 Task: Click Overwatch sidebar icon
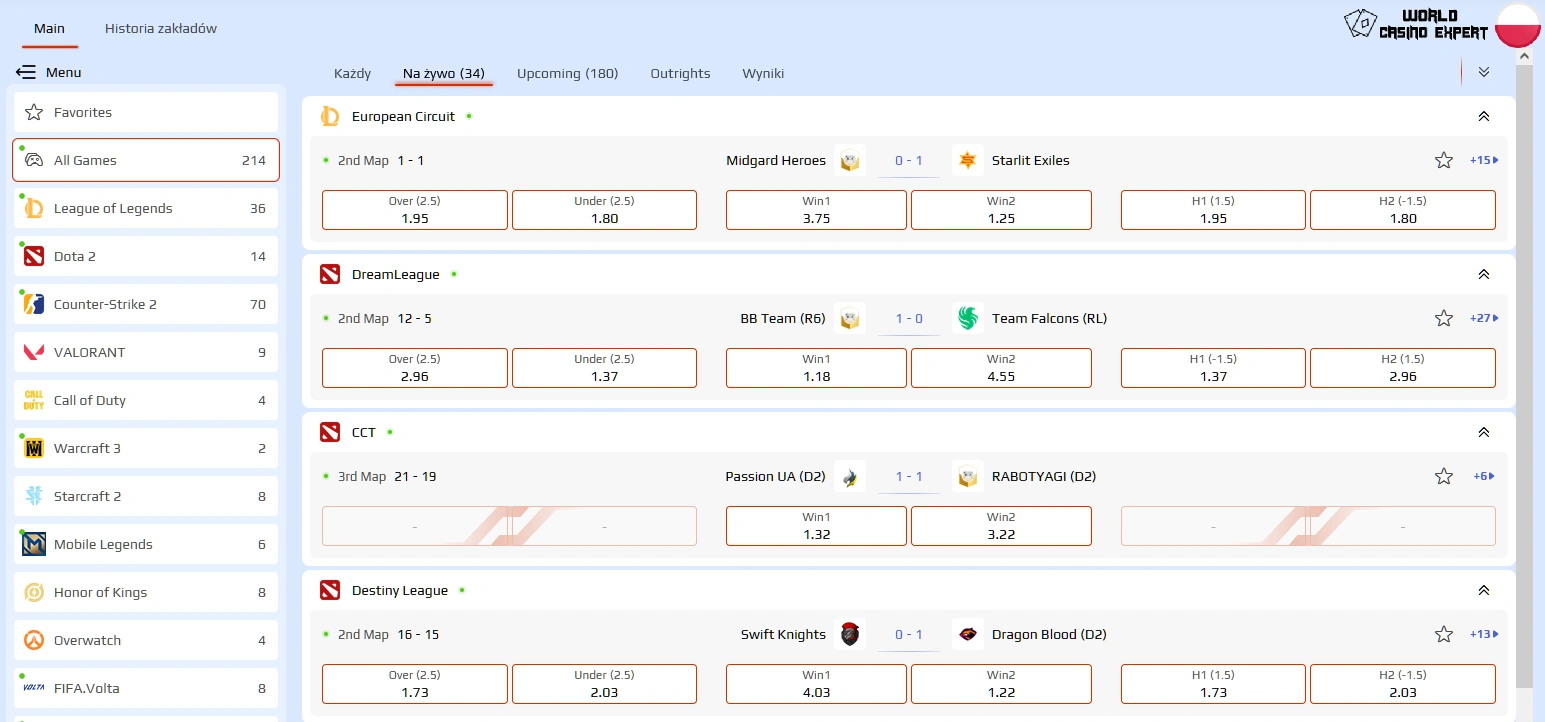[34, 640]
